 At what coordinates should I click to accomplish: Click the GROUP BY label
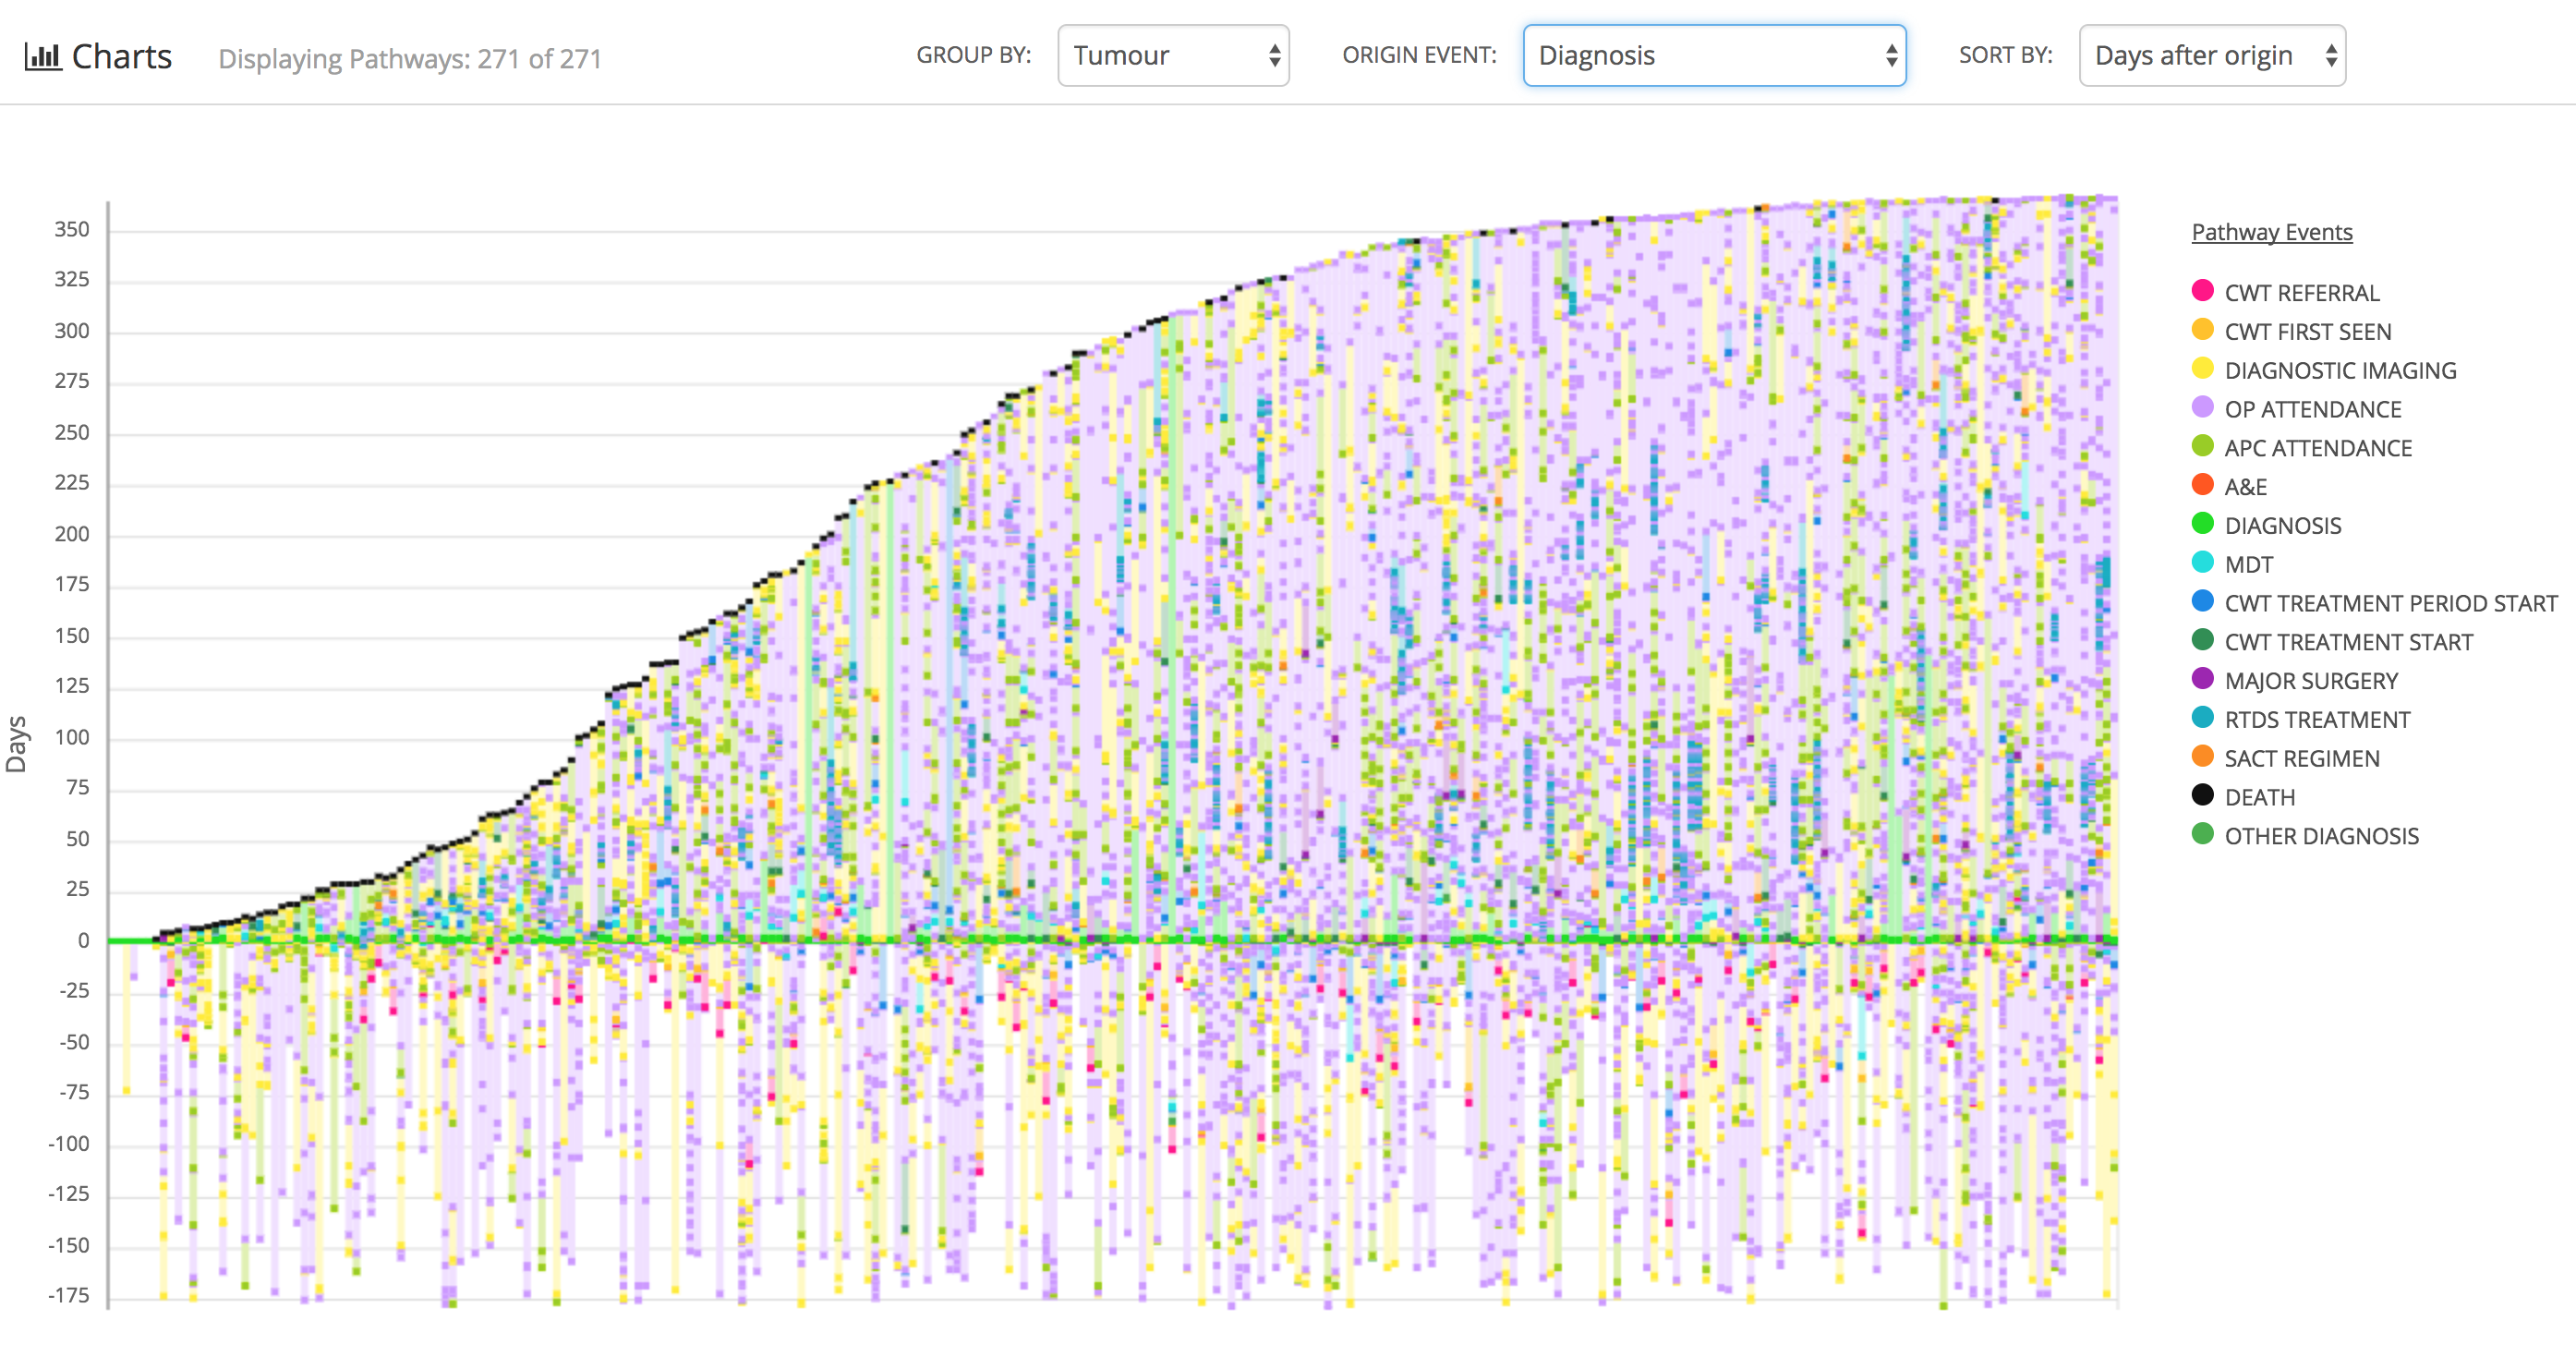(973, 55)
